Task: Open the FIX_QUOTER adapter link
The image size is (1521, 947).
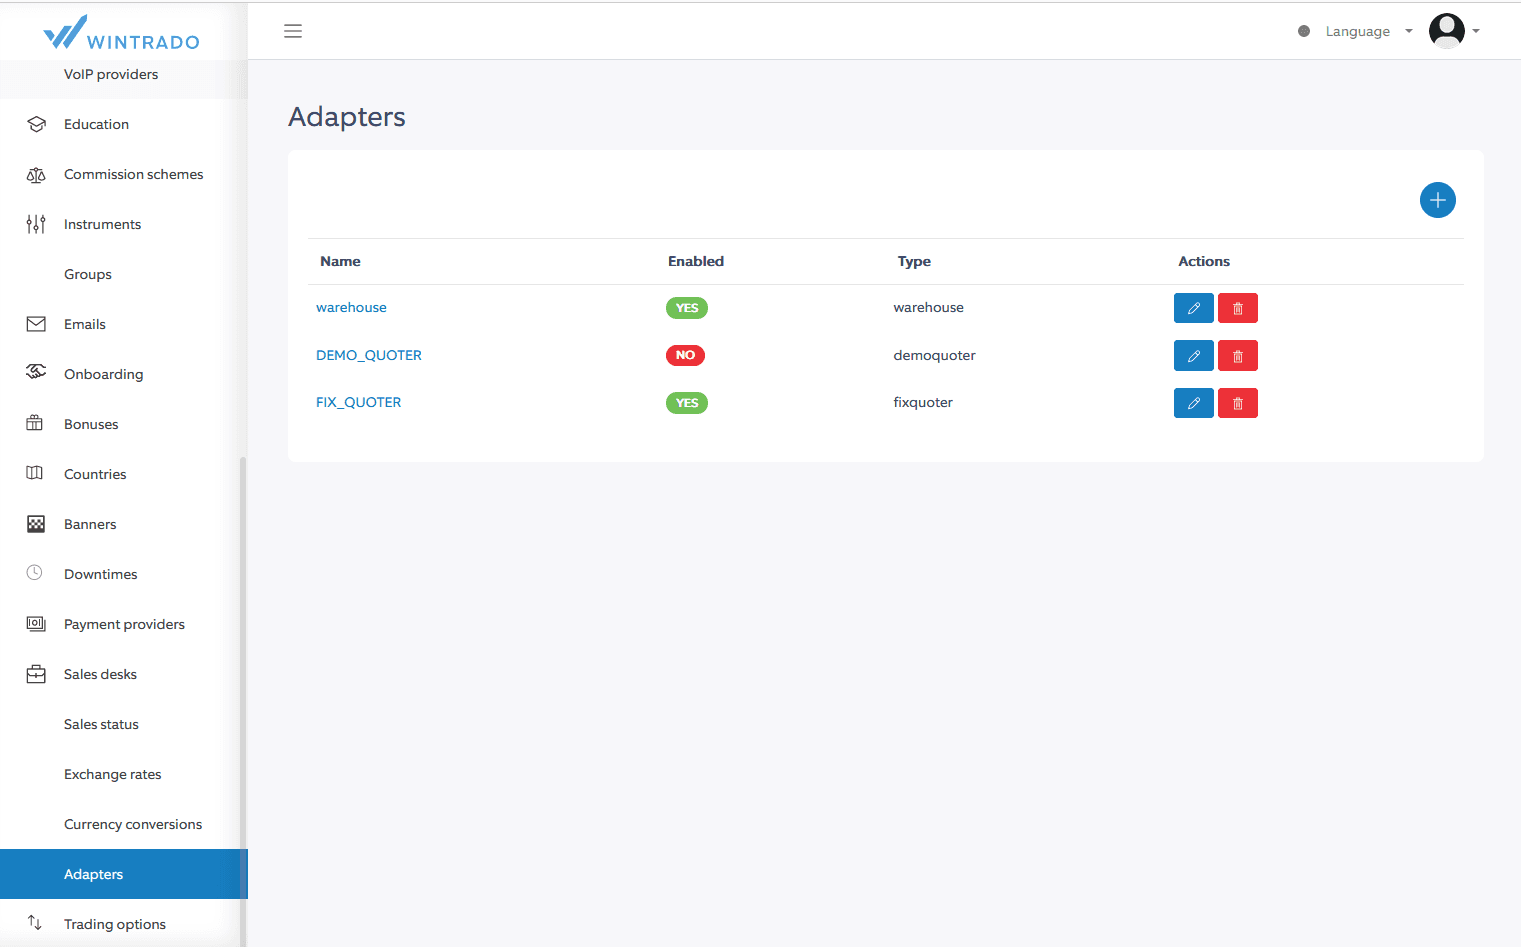Action: click(358, 402)
